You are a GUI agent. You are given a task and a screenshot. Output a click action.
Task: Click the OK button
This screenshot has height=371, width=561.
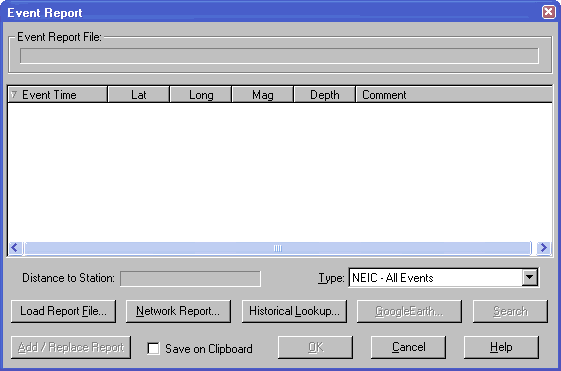coord(315,347)
